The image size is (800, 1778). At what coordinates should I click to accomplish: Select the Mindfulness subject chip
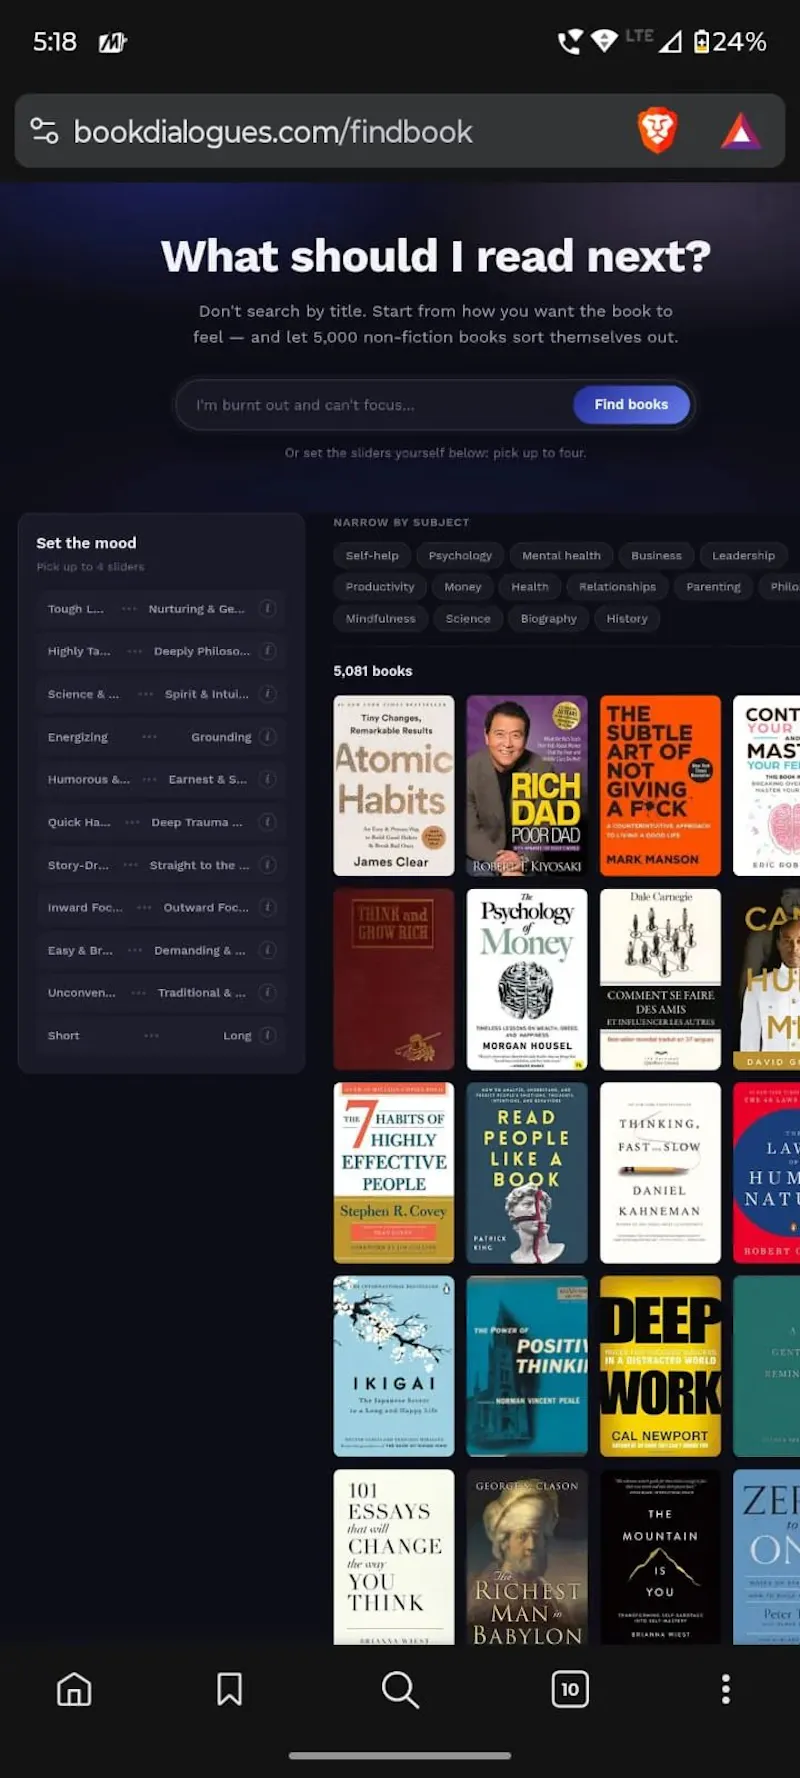pos(380,619)
